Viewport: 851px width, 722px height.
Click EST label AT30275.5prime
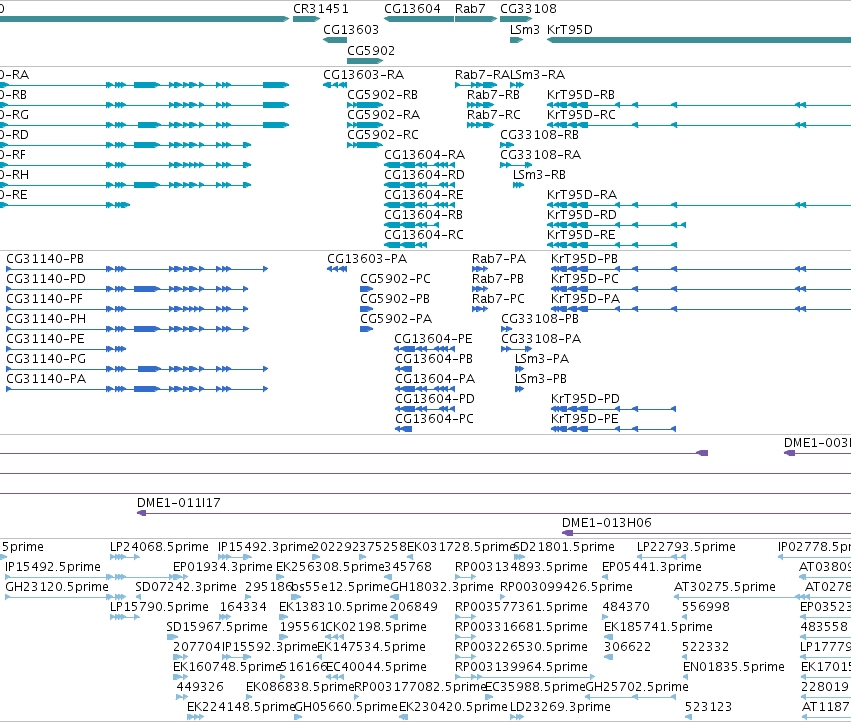tap(725, 587)
